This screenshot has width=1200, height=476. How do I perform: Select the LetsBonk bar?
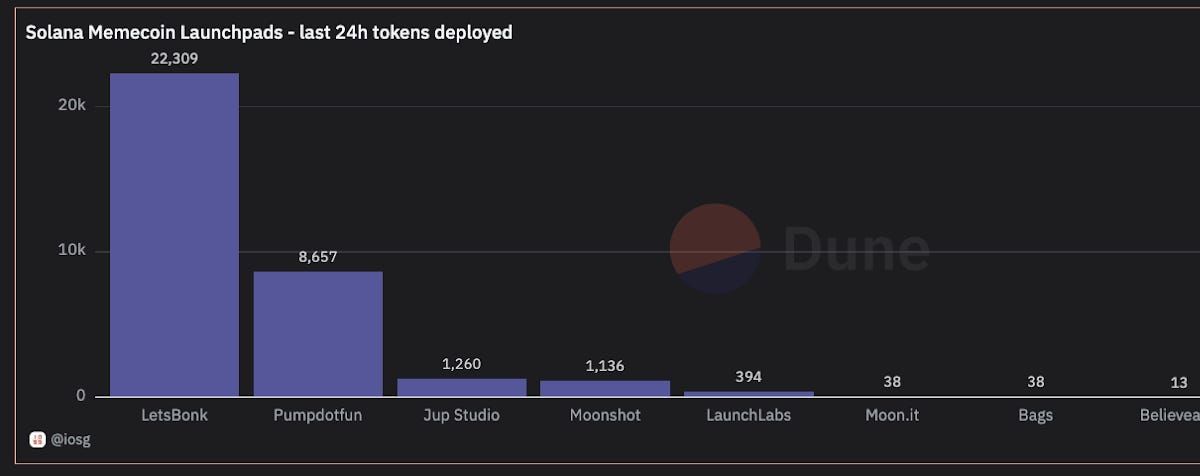174,235
